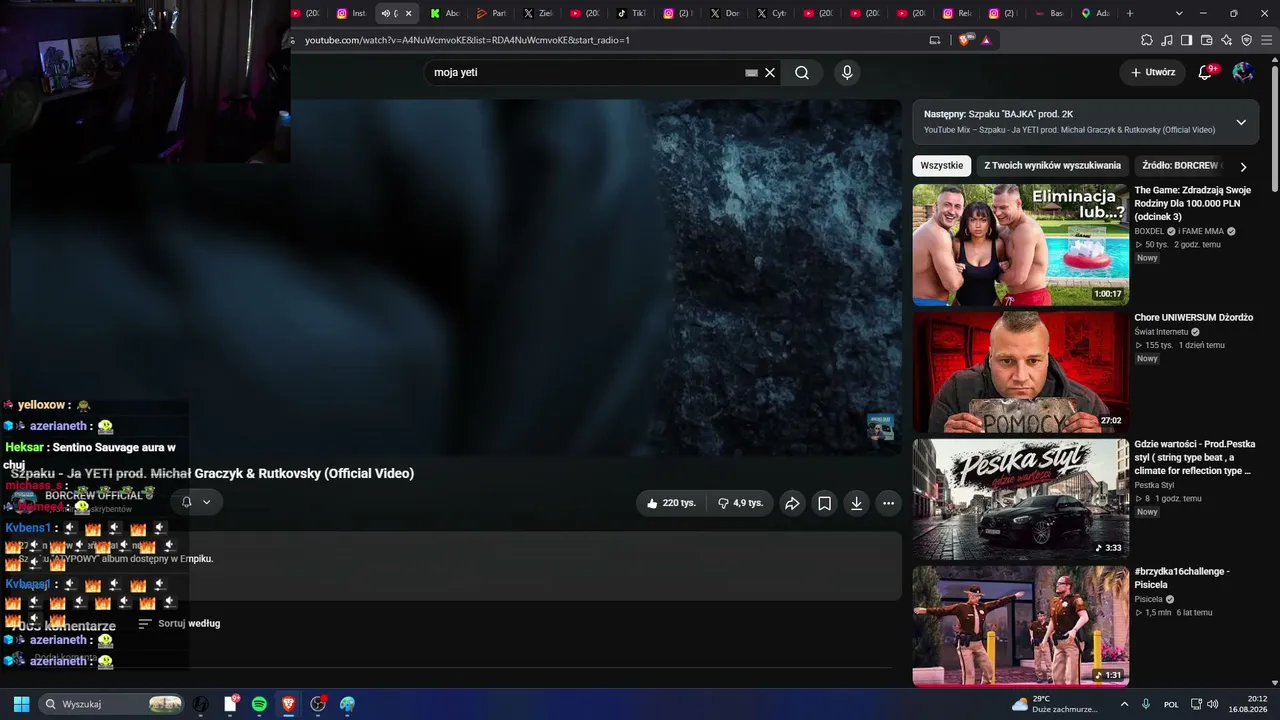Viewport: 1280px width, 720px height.
Task: Open Pestka Styl thumbnail with black car
Action: pyautogui.click(x=1020, y=499)
